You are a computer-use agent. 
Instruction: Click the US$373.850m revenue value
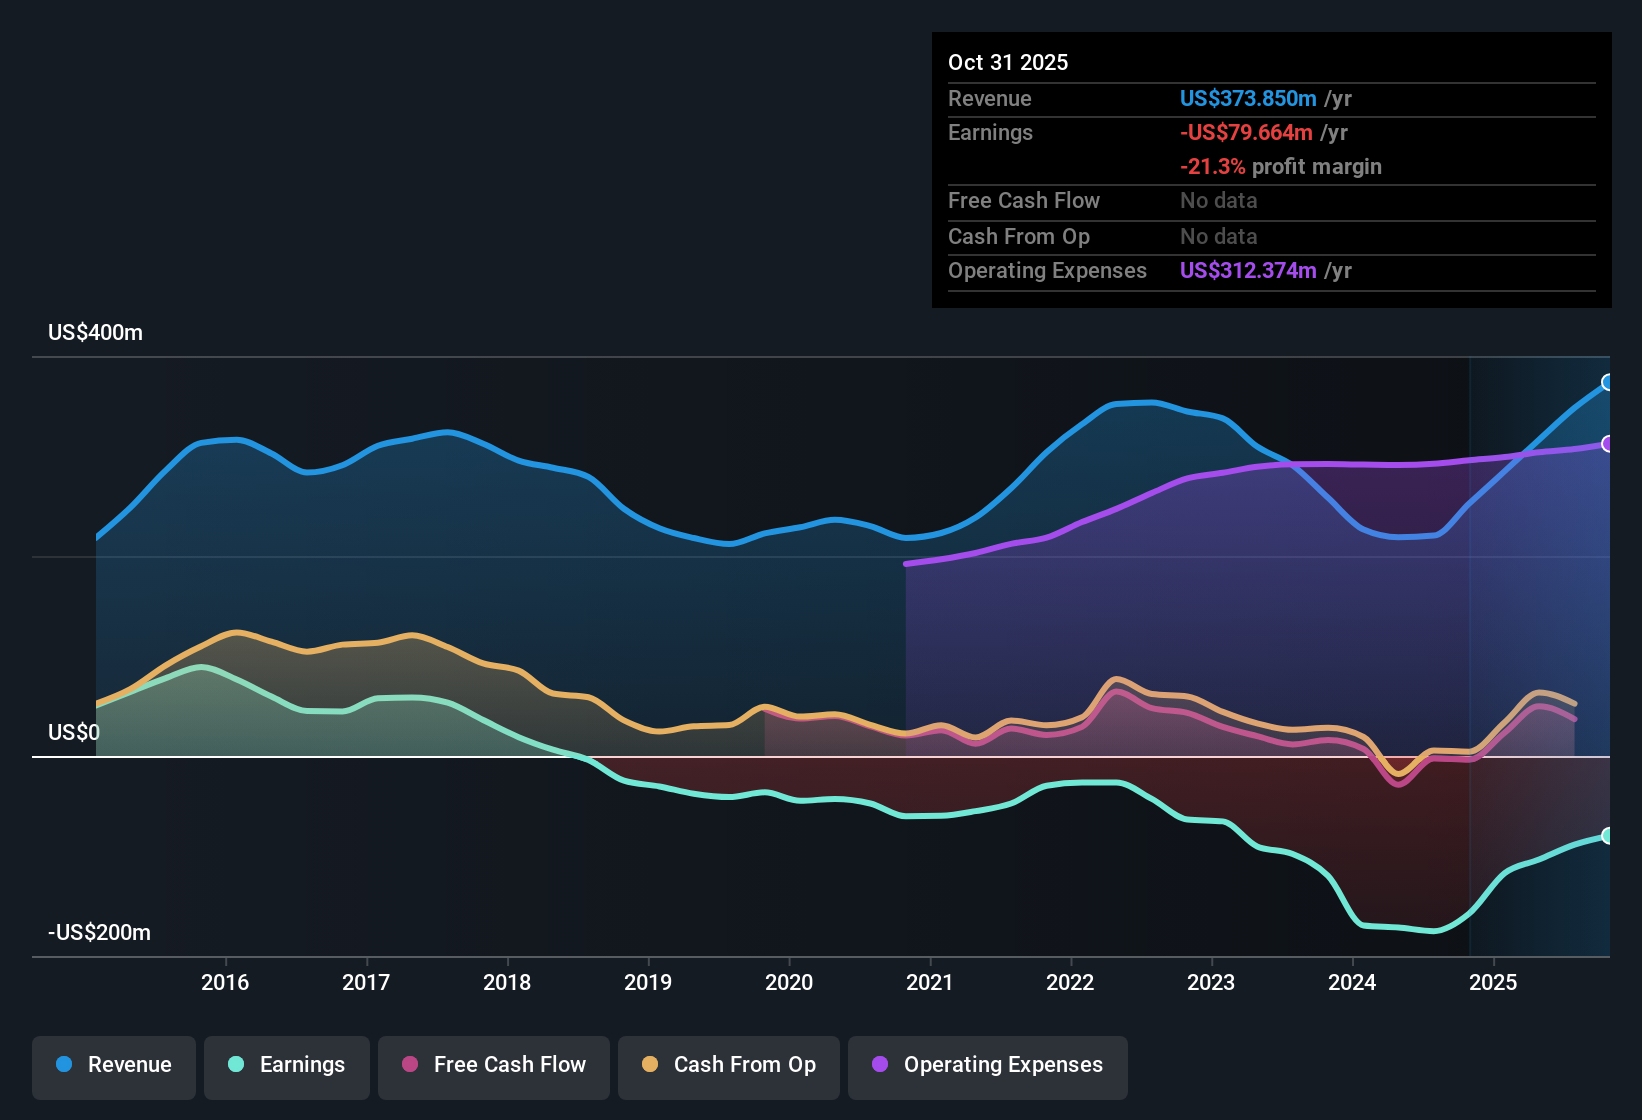coord(1248,98)
